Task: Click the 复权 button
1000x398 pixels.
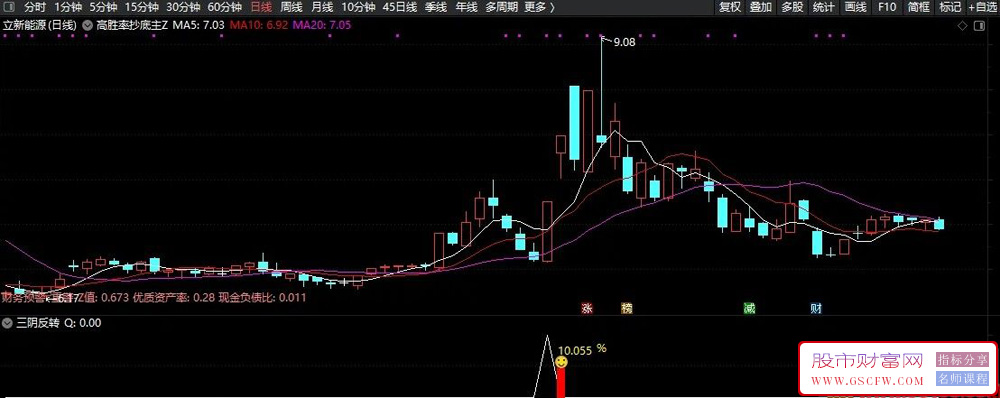Action: [730, 8]
